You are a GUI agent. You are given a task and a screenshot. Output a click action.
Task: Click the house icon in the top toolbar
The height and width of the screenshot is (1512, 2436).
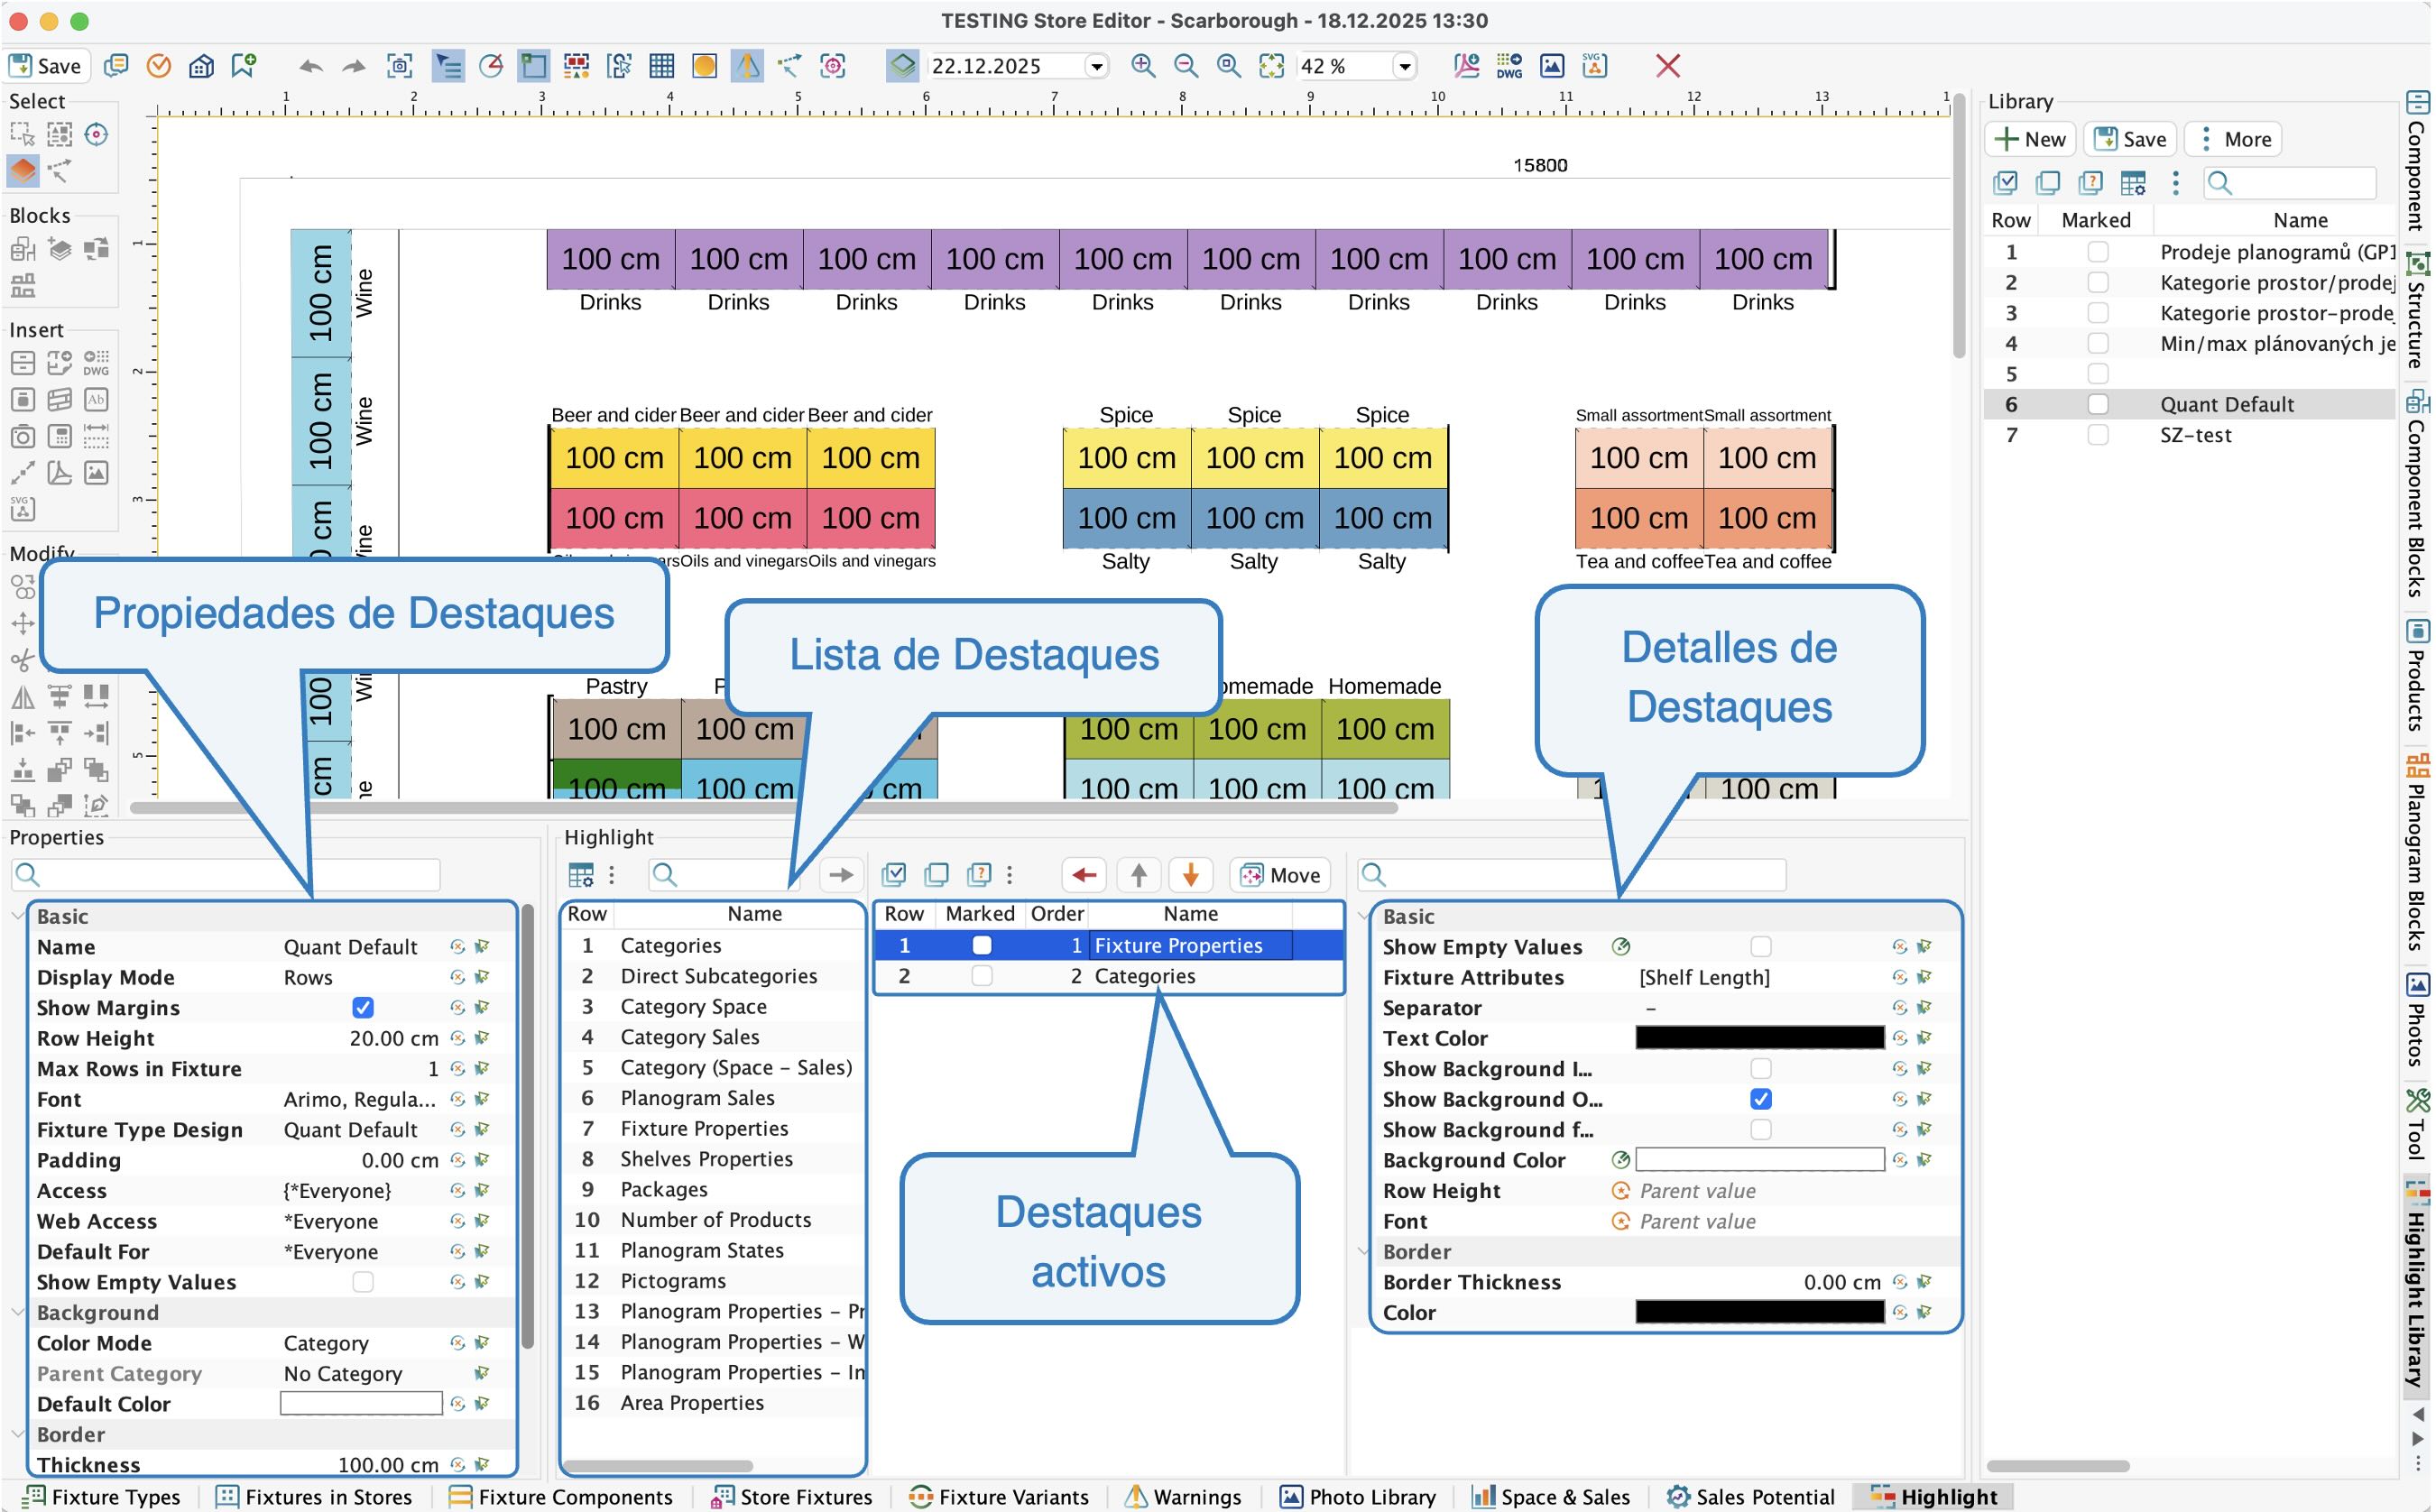point(201,66)
